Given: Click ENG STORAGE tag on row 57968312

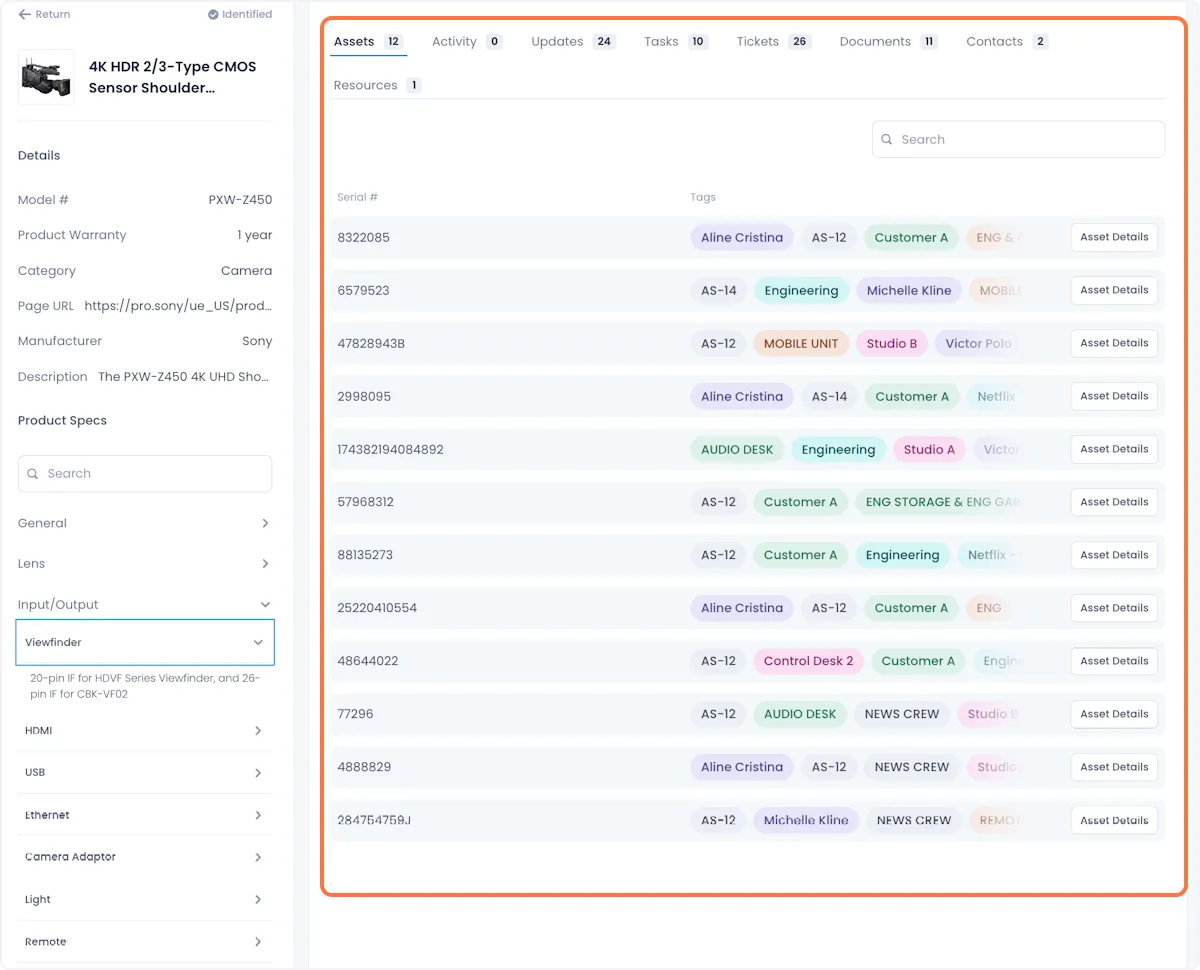Looking at the screenshot, I should click(x=940, y=503).
